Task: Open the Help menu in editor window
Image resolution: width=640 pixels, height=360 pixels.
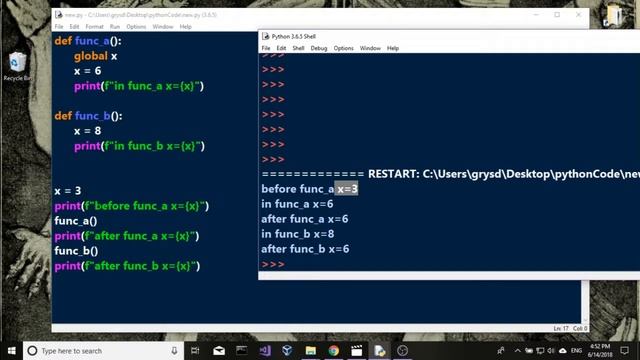Action: [x=185, y=27]
